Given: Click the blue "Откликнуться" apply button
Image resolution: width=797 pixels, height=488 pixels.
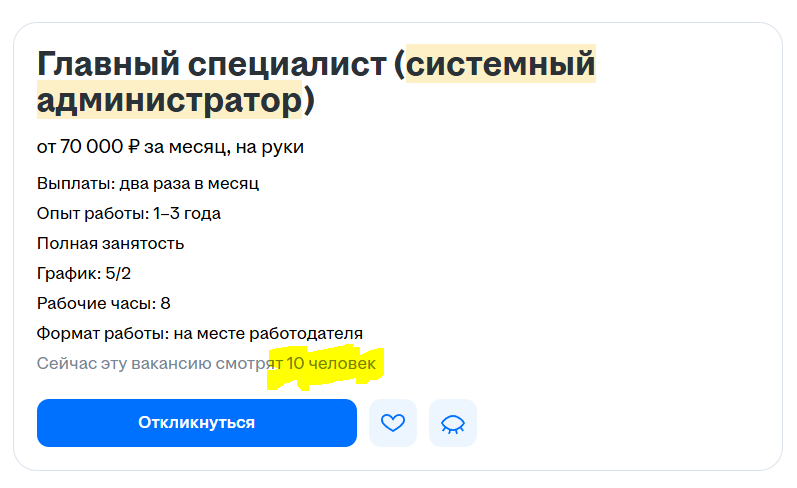Looking at the screenshot, I should pos(197,423).
